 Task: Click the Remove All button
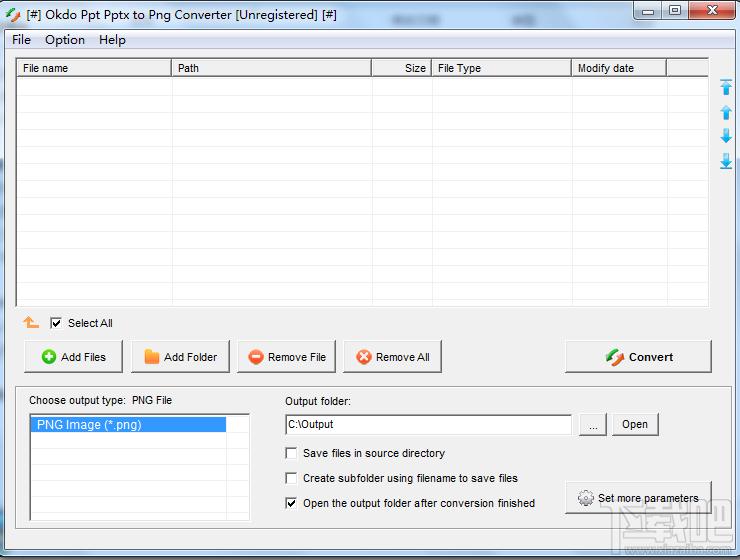(393, 357)
